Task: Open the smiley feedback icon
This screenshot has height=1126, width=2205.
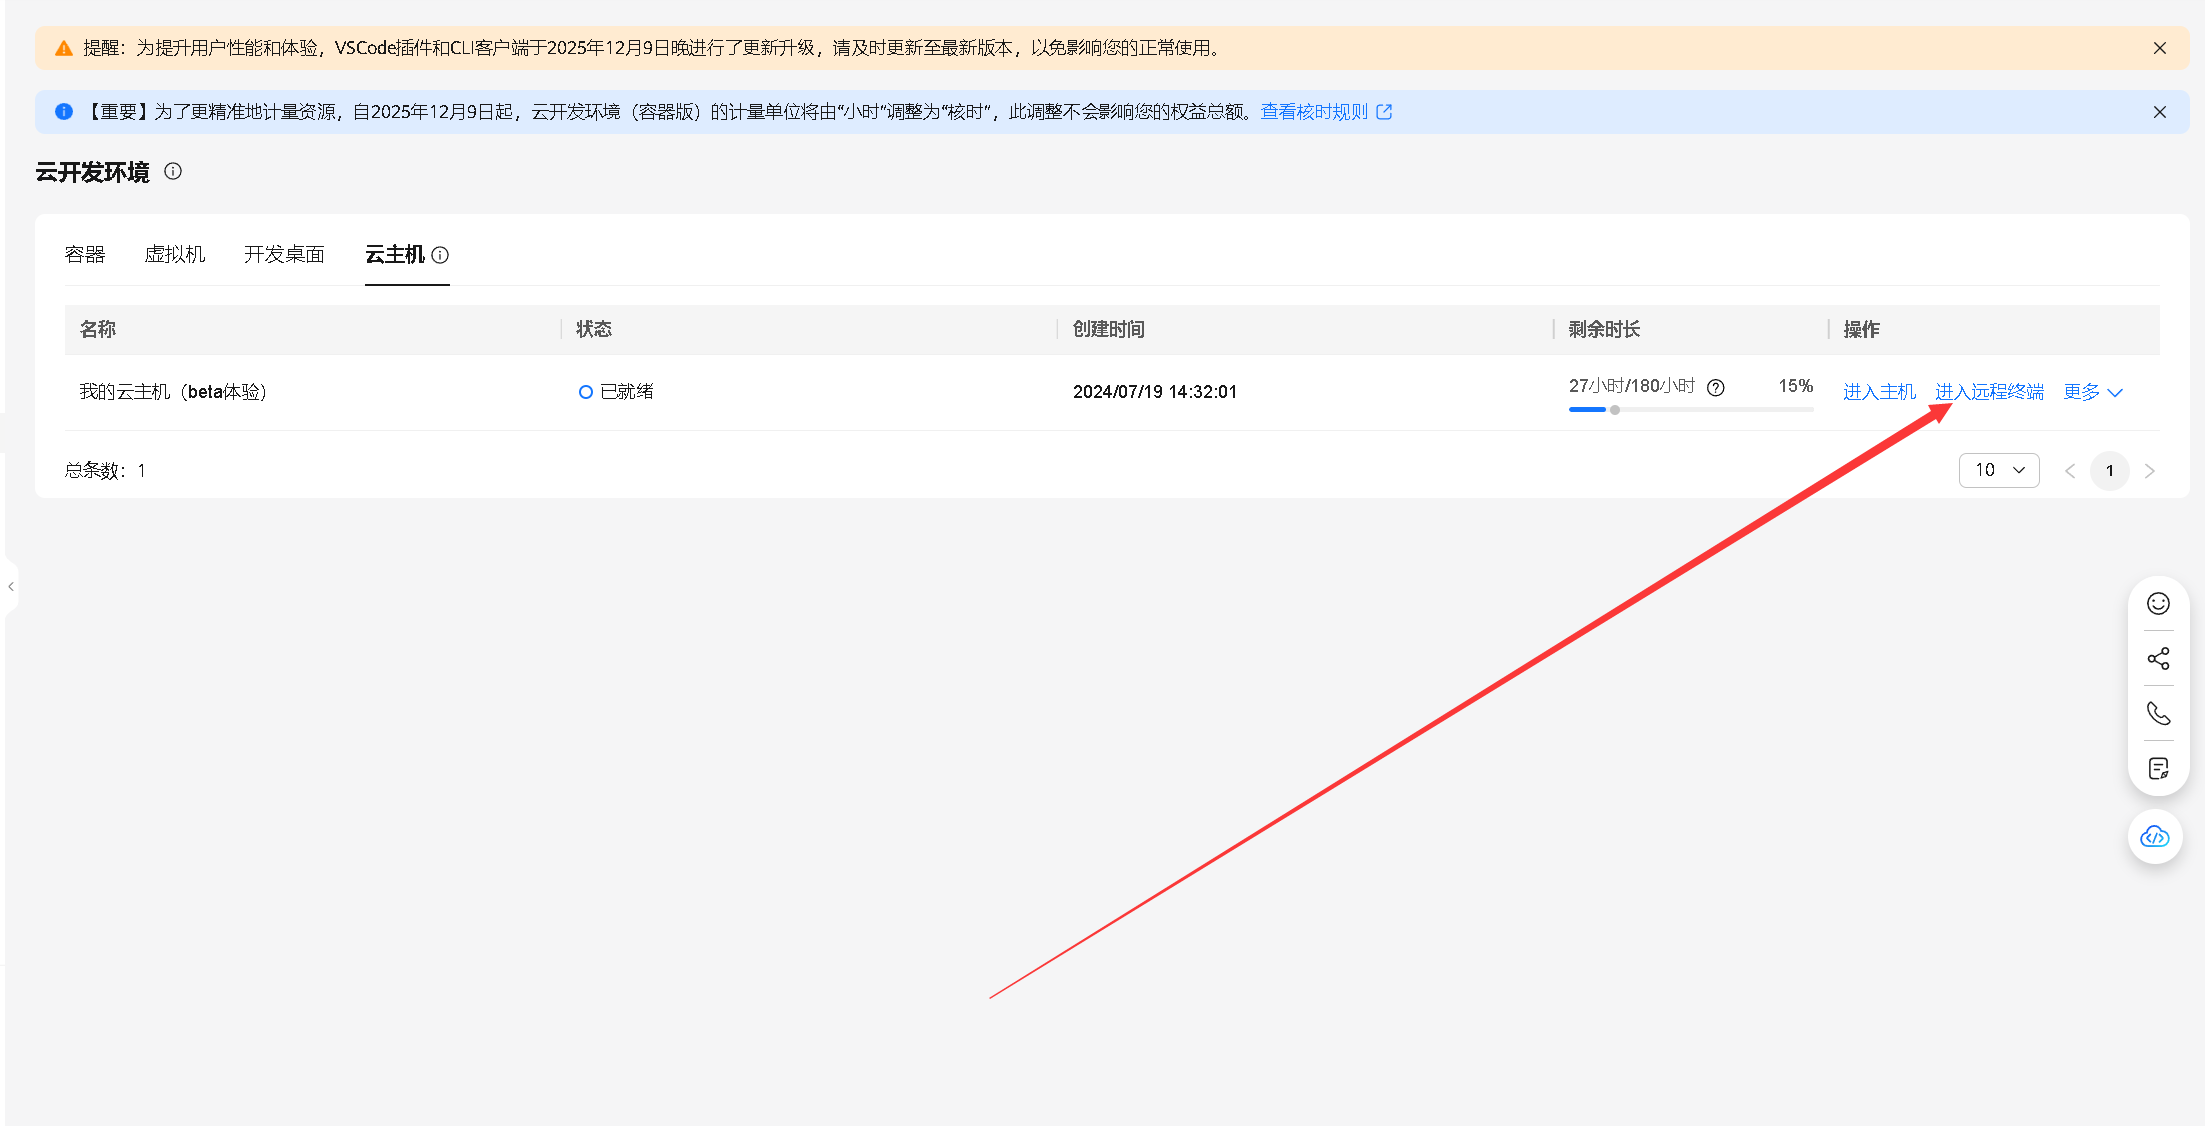Action: (2157, 603)
